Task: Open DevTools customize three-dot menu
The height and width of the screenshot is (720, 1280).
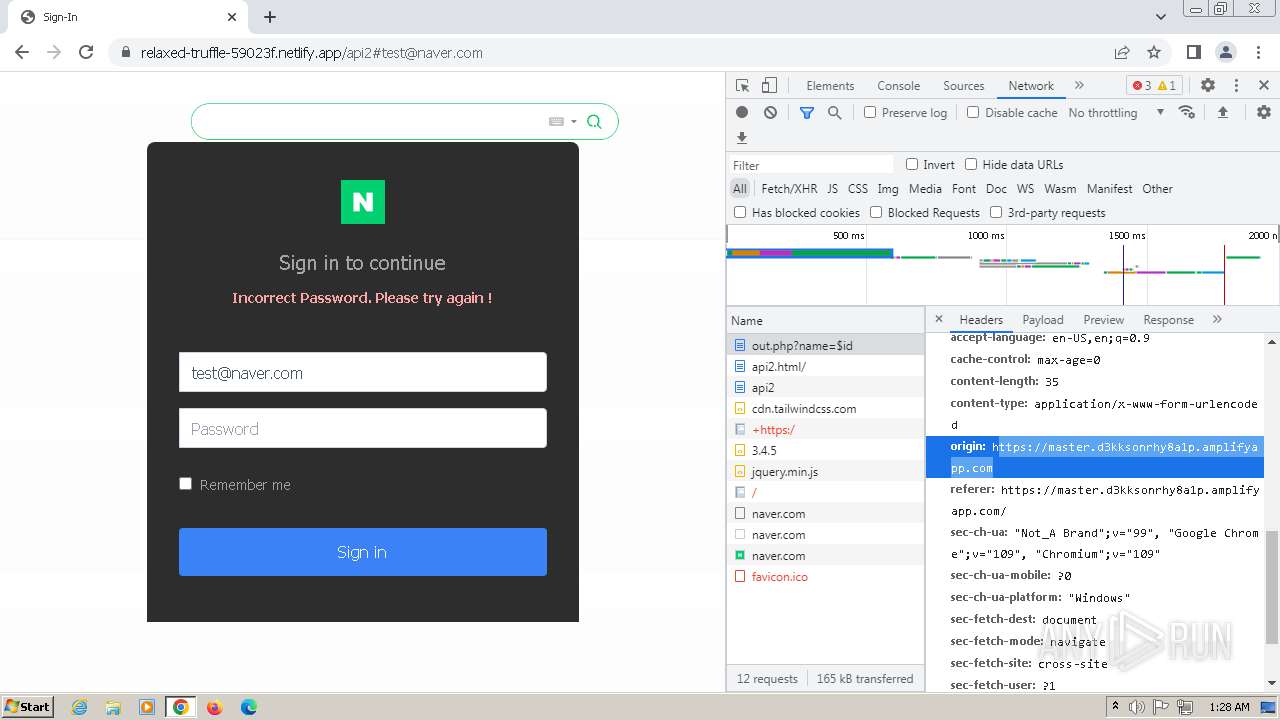Action: [1236, 86]
